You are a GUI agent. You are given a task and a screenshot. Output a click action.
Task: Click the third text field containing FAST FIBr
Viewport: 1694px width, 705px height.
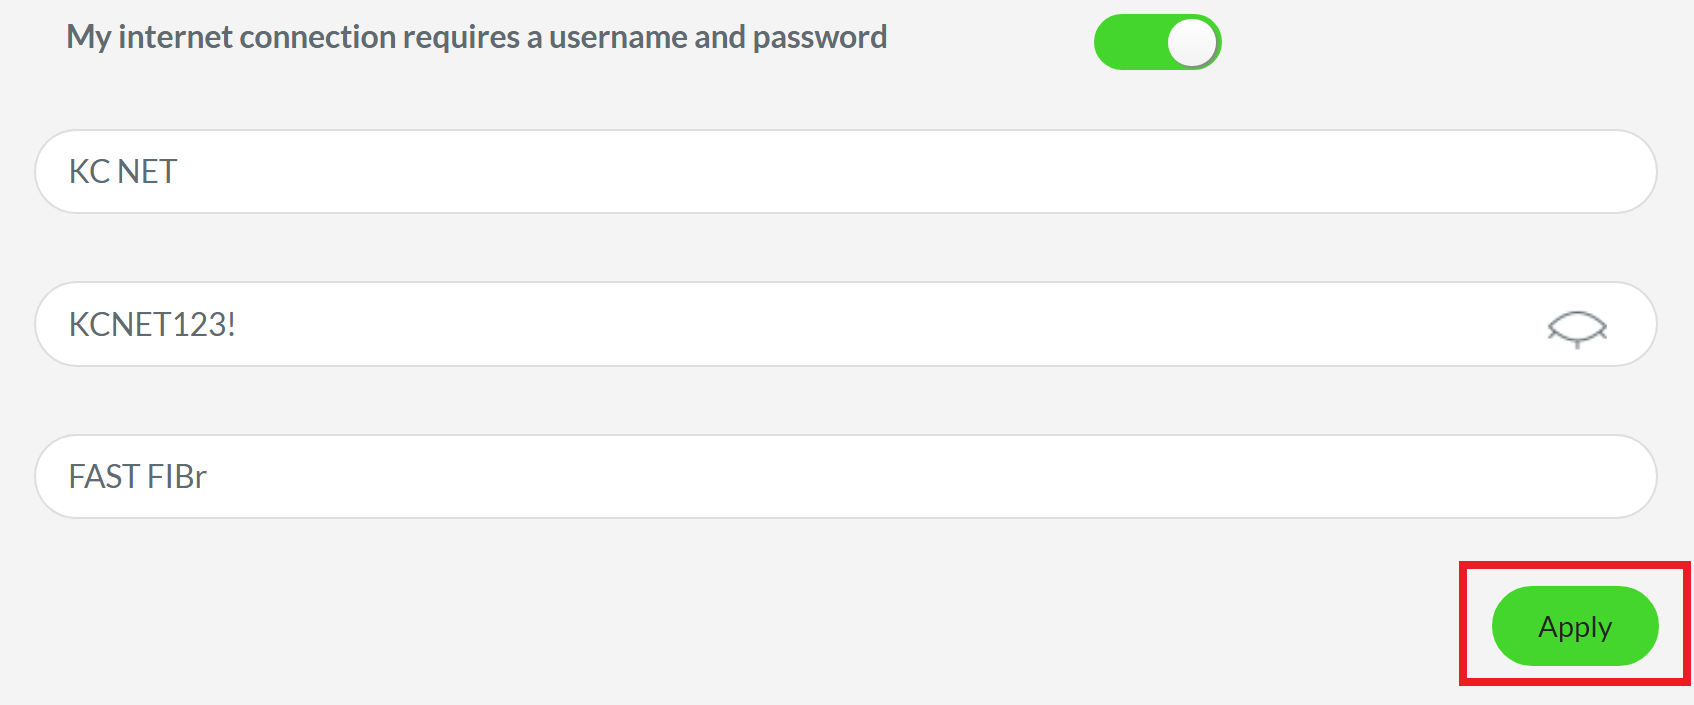tap(845, 476)
